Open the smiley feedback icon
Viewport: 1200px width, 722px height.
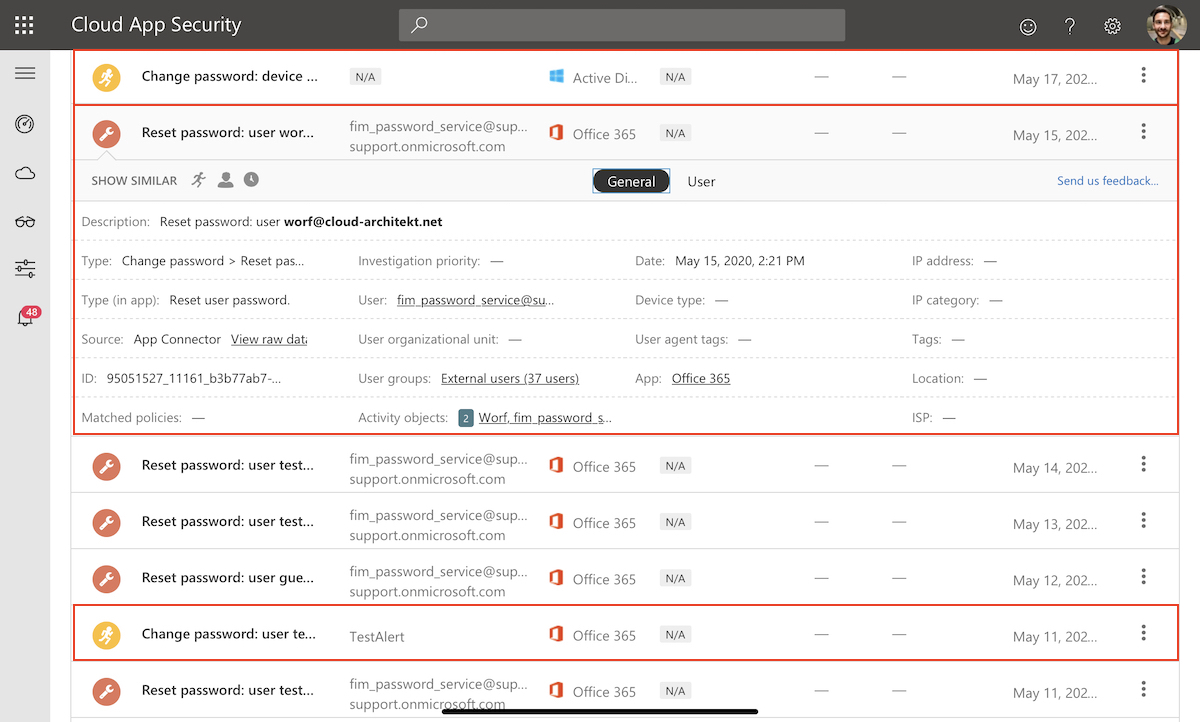1028,27
